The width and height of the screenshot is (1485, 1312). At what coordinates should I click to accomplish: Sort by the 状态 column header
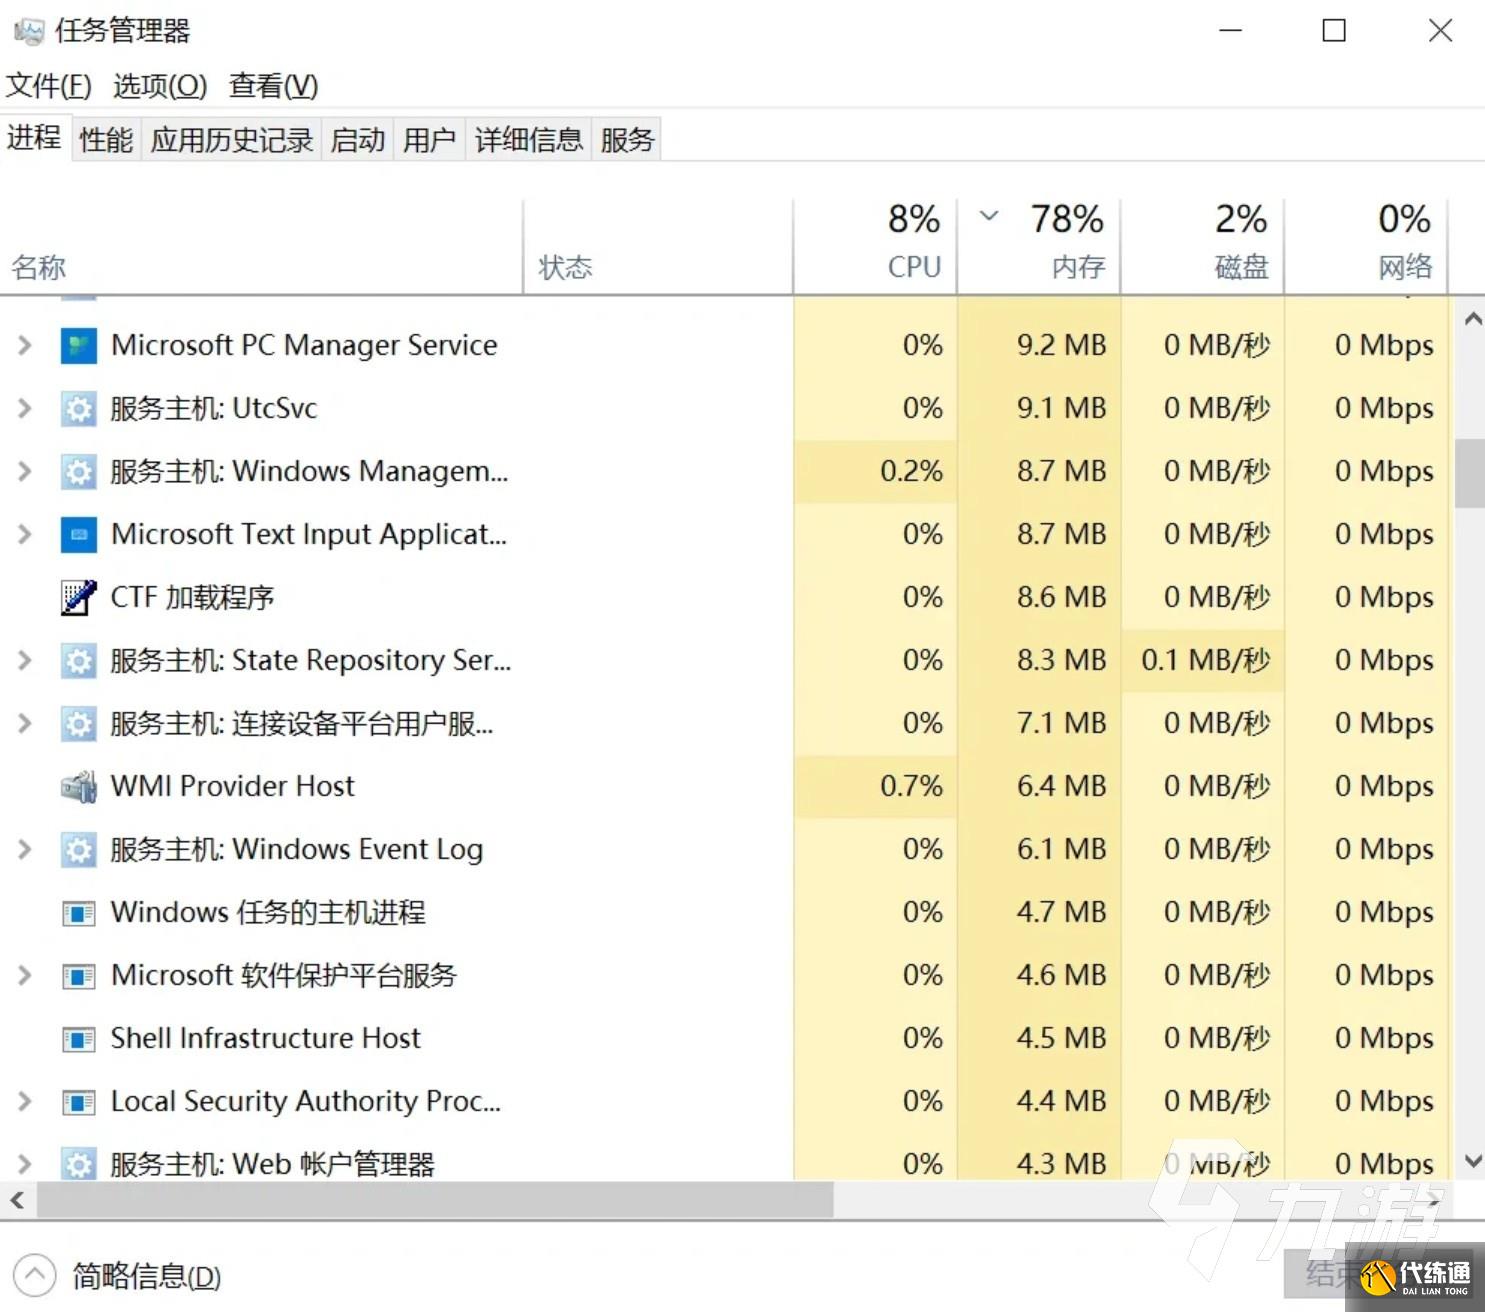coord(658,247)
